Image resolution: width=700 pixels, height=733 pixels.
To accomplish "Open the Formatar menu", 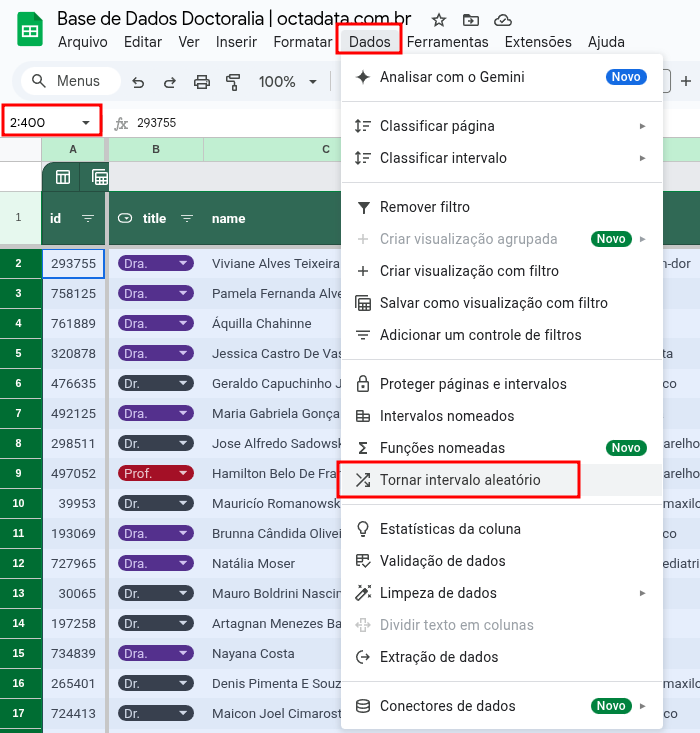I will point(303,42).
